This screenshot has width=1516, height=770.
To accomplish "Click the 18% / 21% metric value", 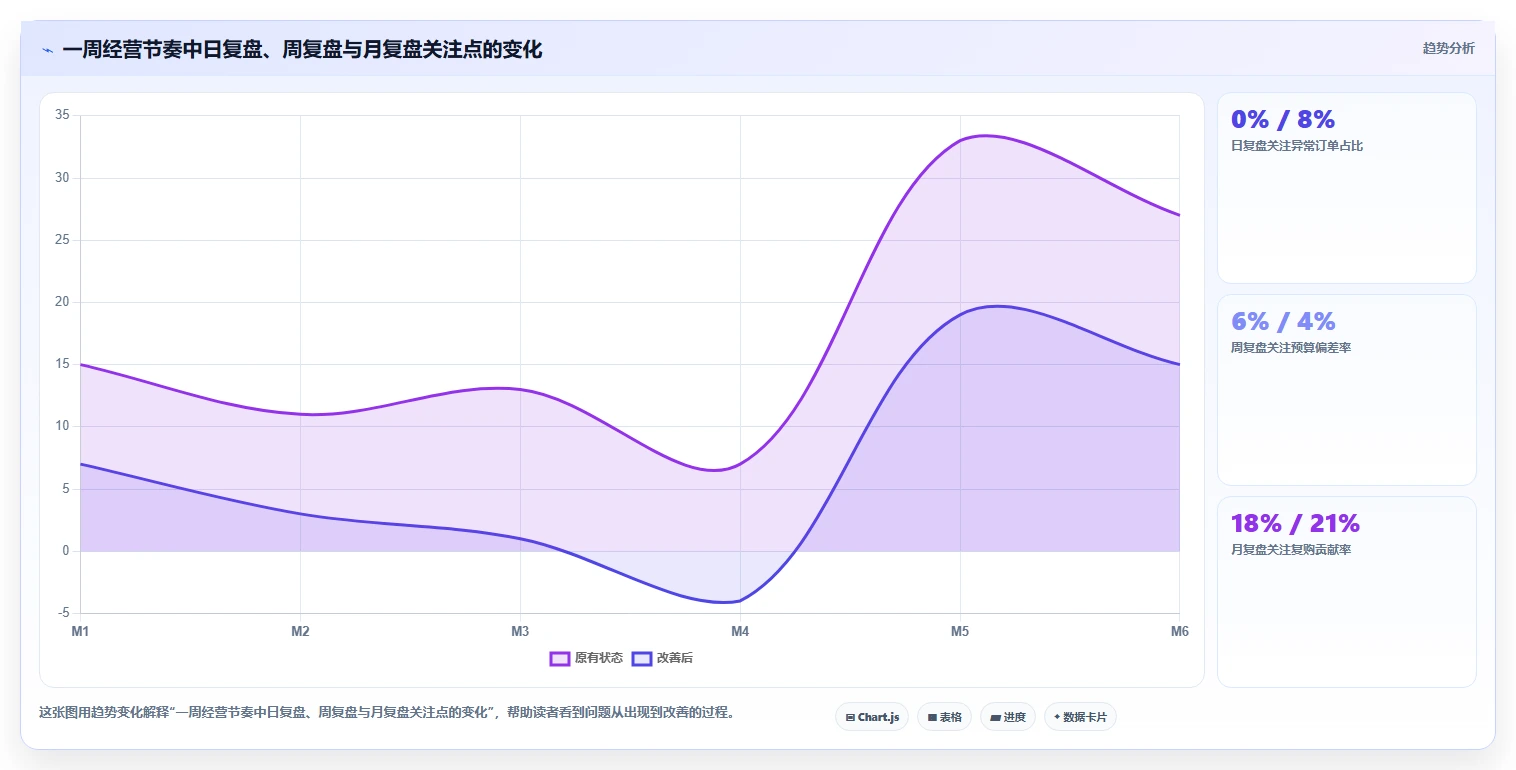I will pos(1295,523).
